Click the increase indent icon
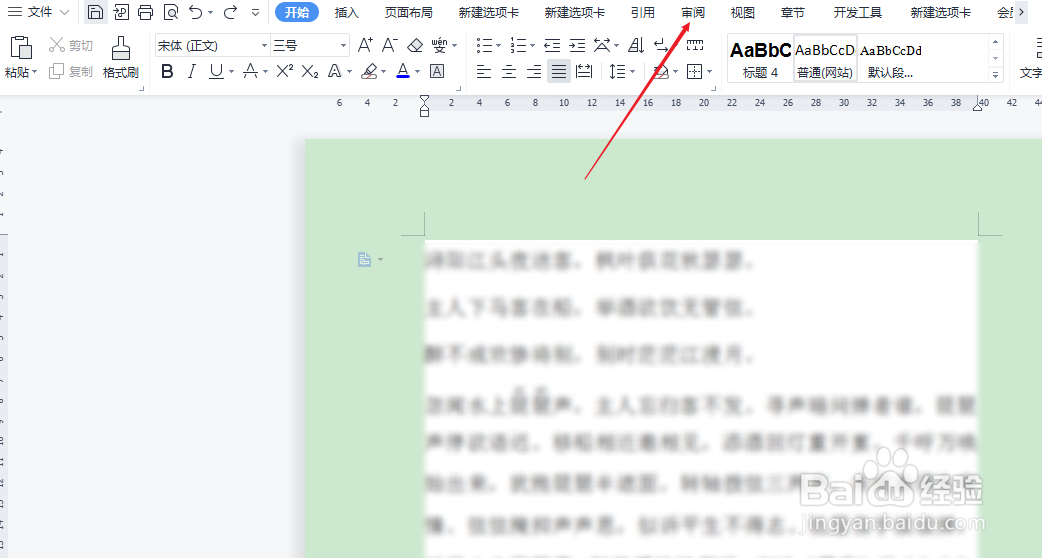Viewport: 1042px width, 558px height. tap(577, 45)
